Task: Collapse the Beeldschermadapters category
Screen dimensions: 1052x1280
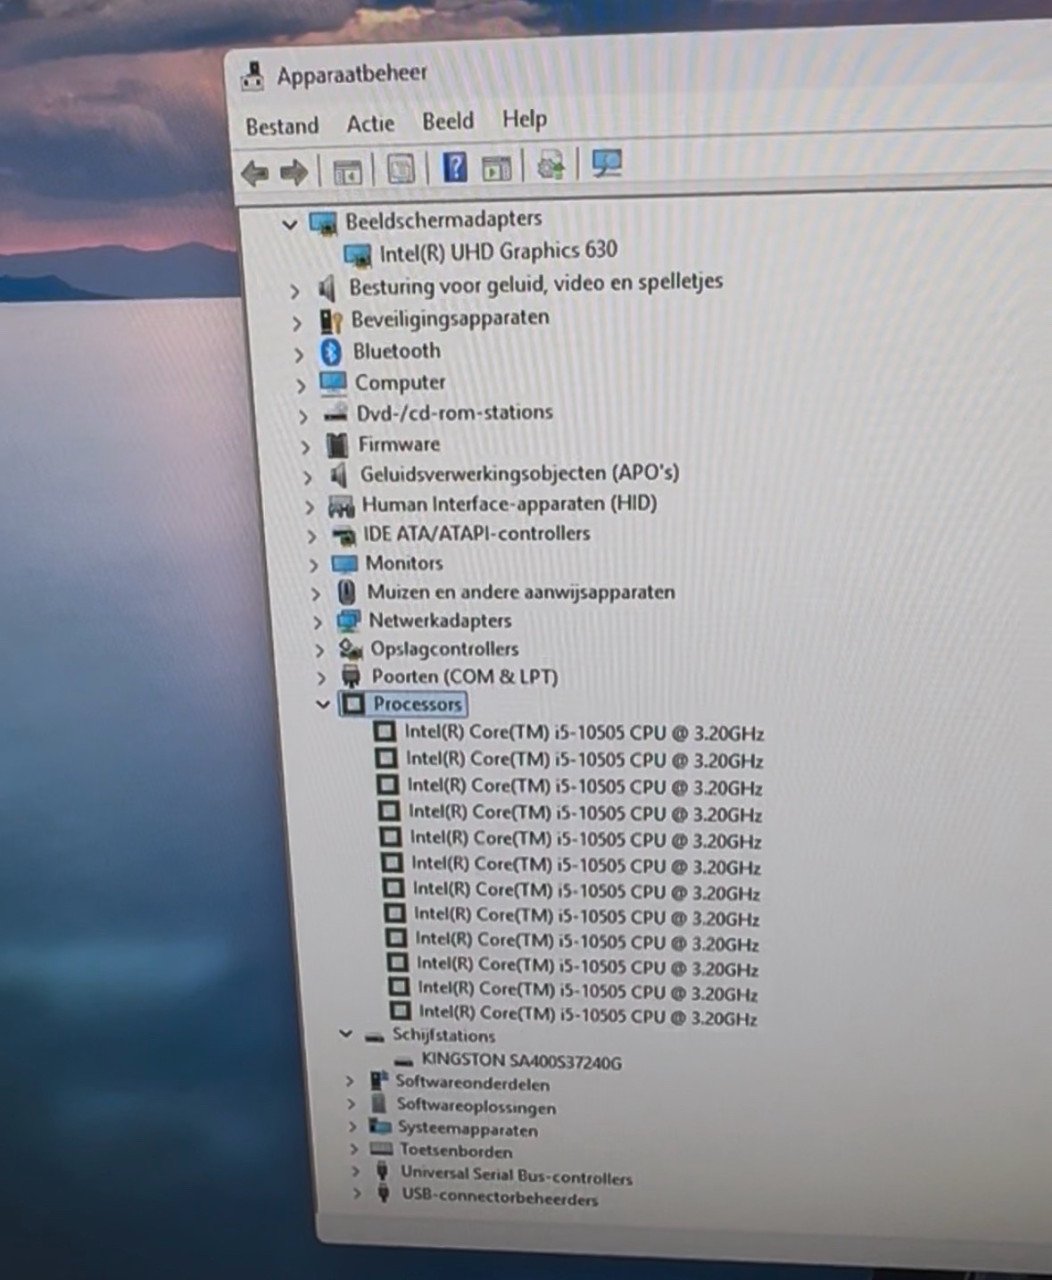Action: tap(290, 224)
